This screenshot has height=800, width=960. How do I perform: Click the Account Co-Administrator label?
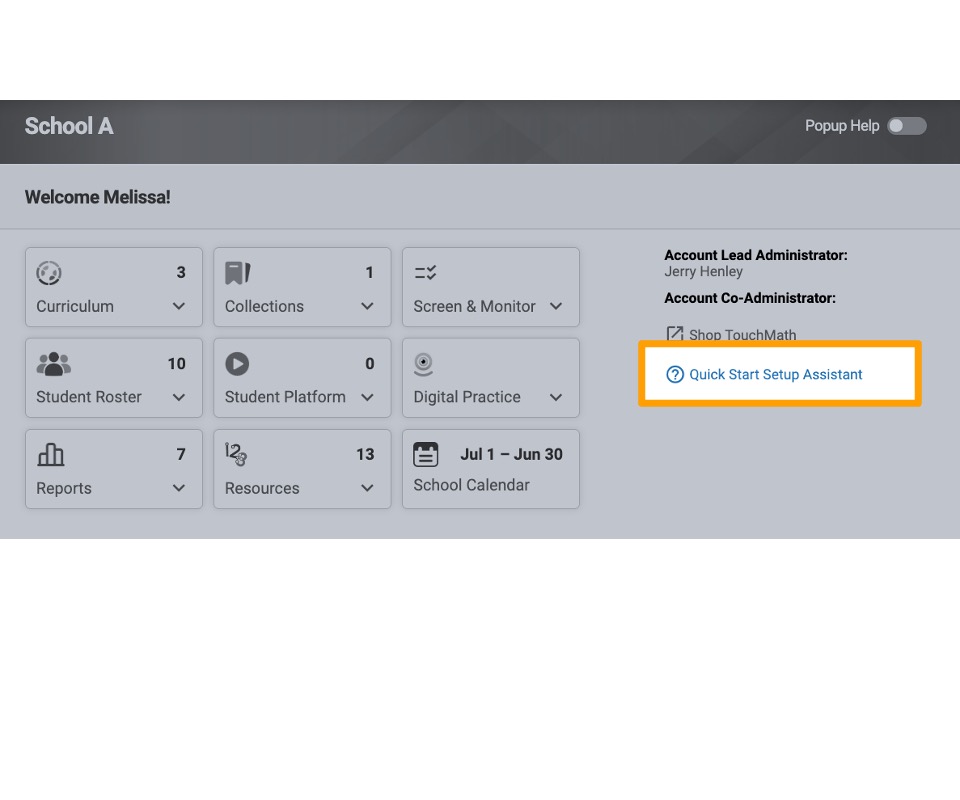[x=750, y=298]
